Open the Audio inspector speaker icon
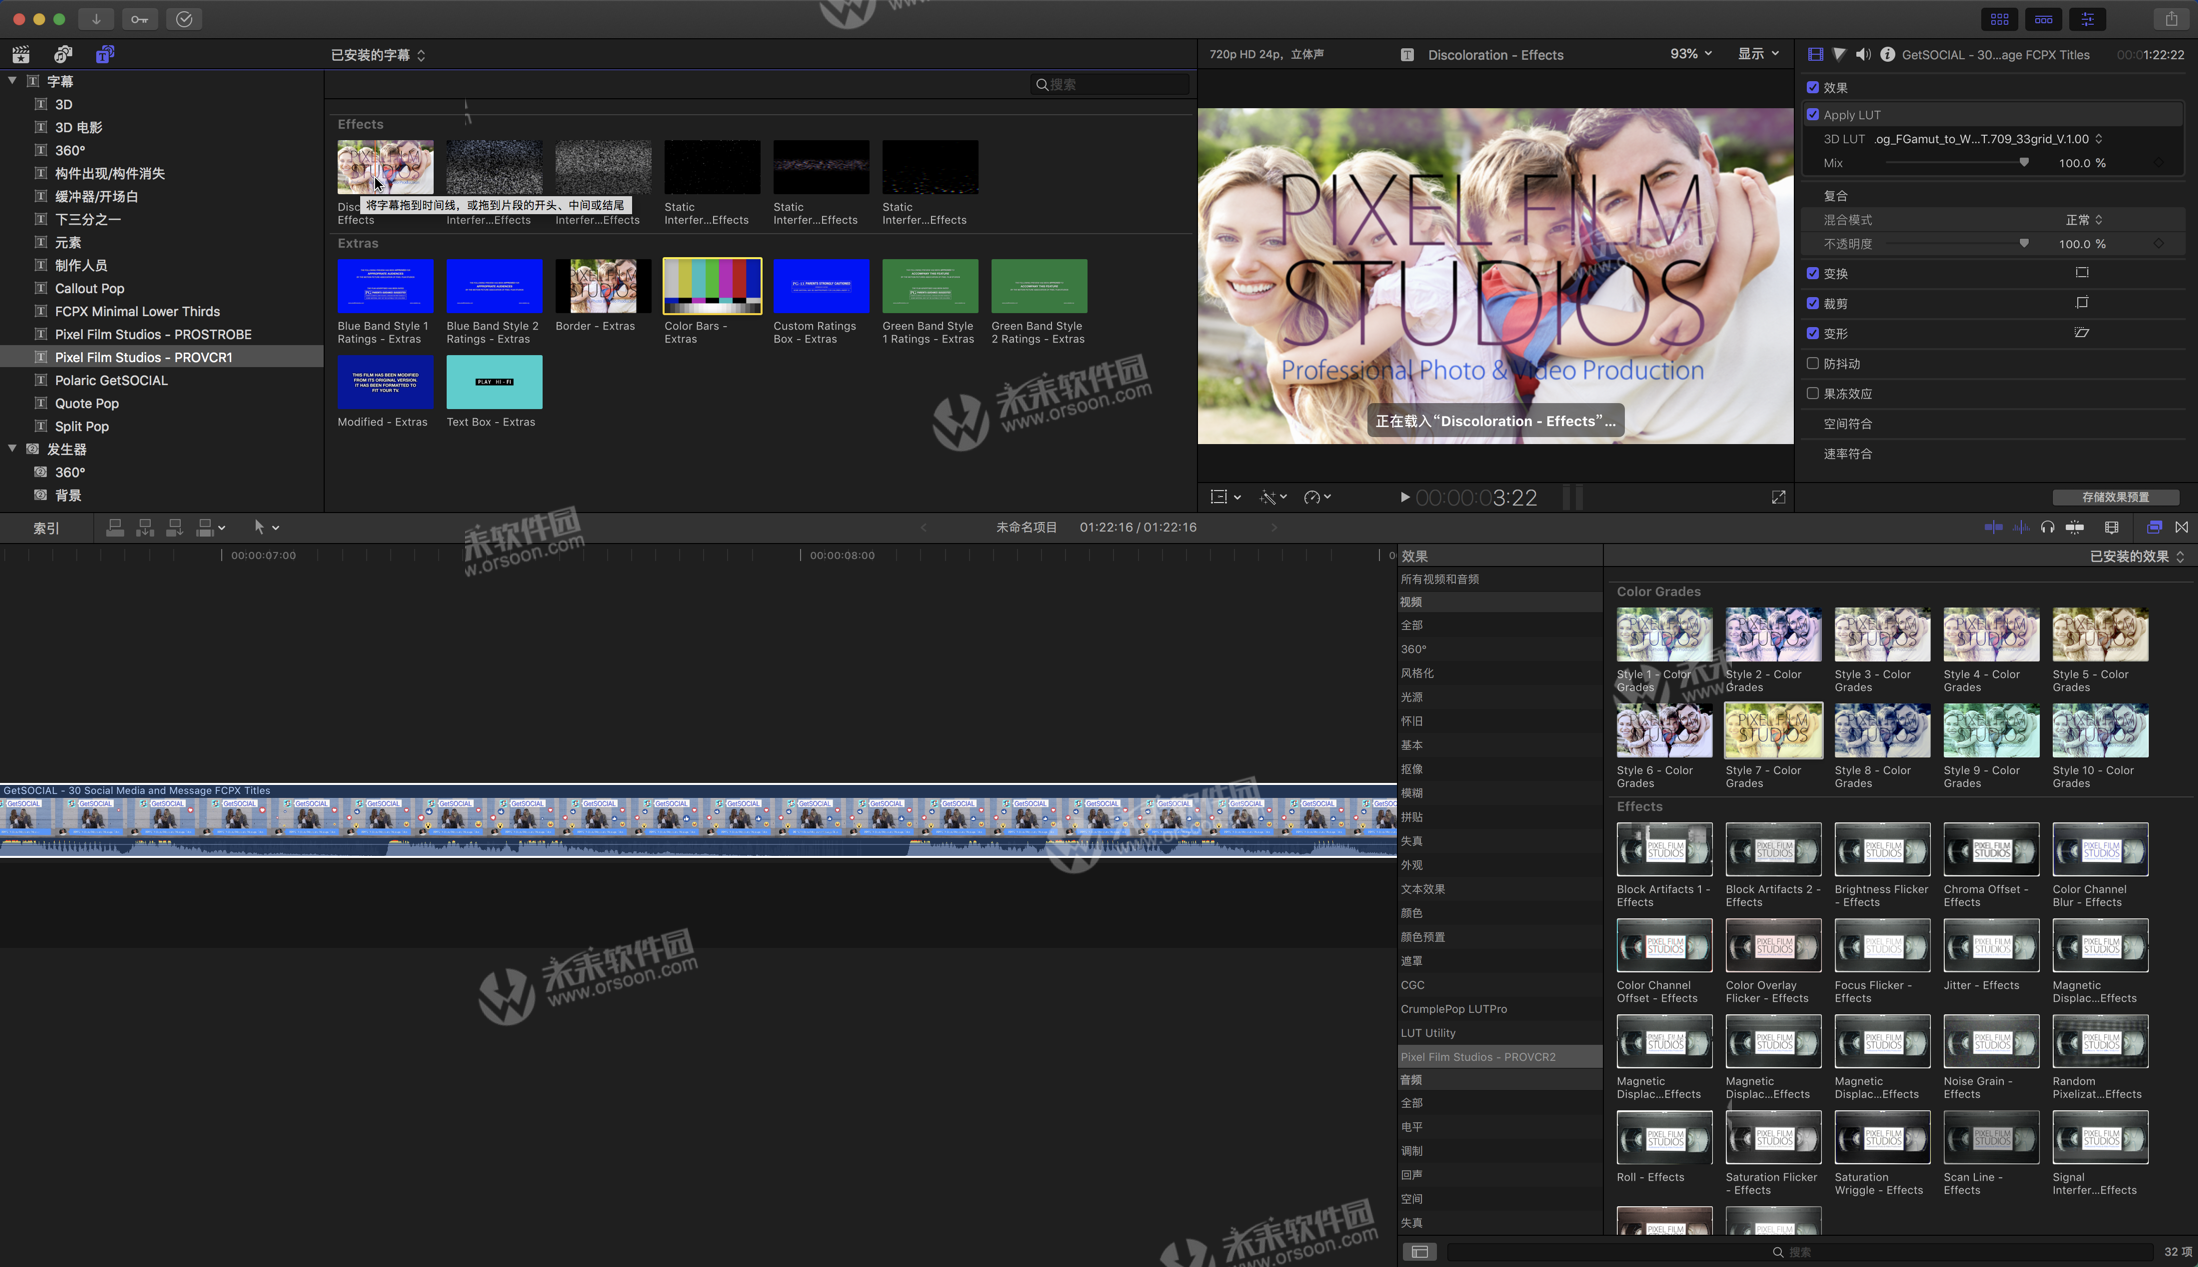 point(1863,54)
